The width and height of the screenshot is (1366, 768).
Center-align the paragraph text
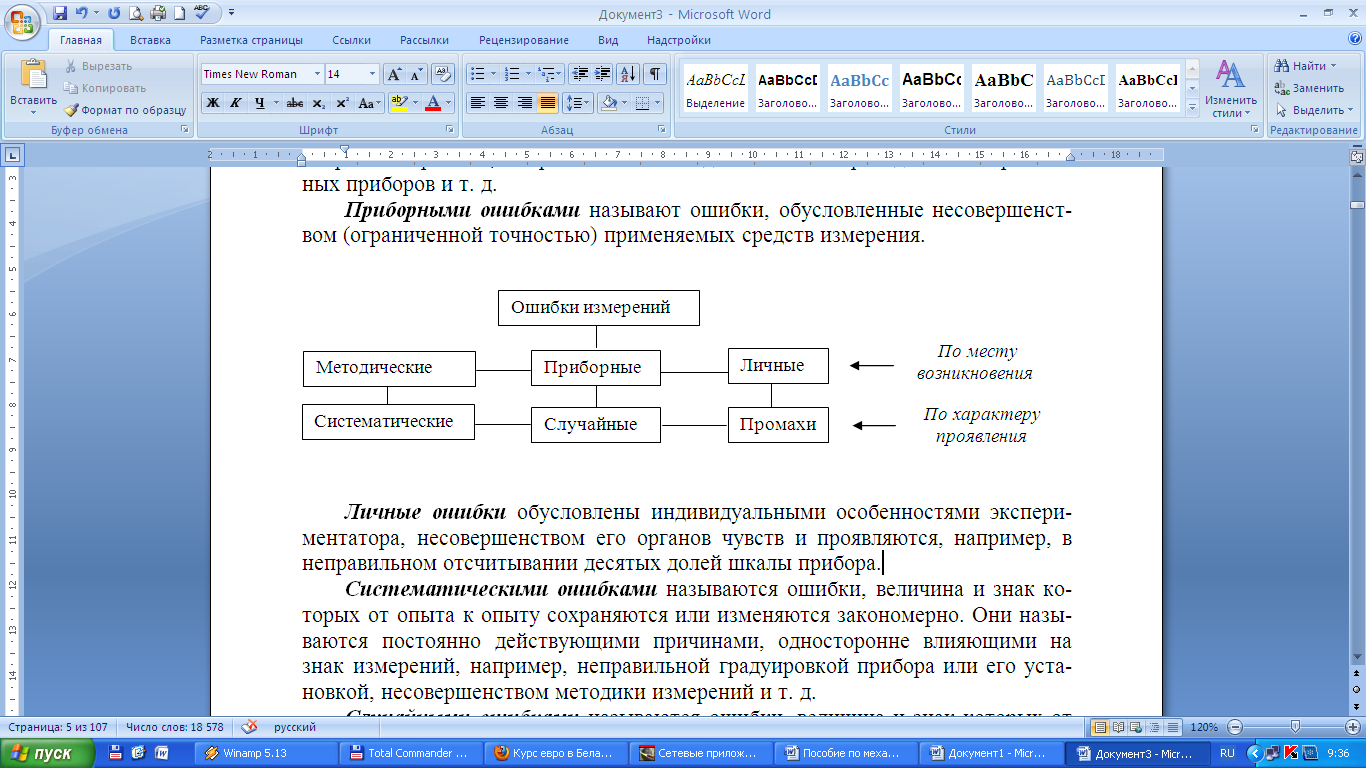pos(501,103)
